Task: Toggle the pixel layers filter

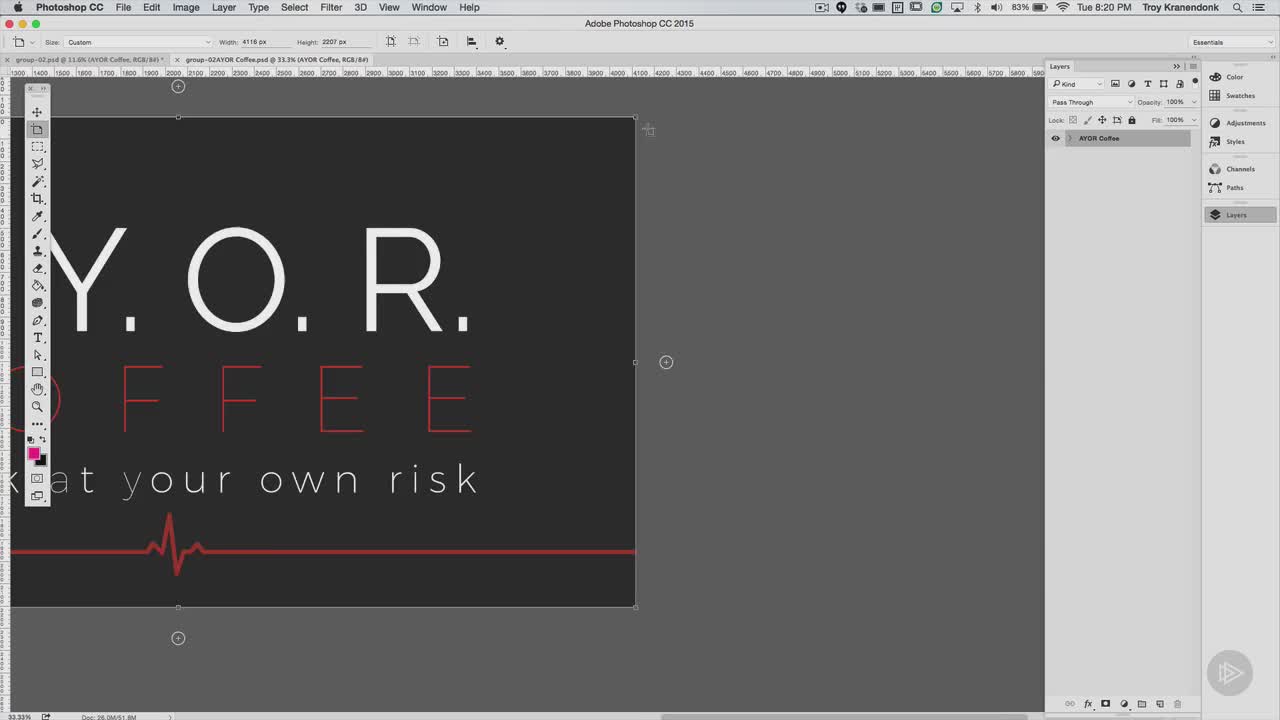Action: [1115, 84]
